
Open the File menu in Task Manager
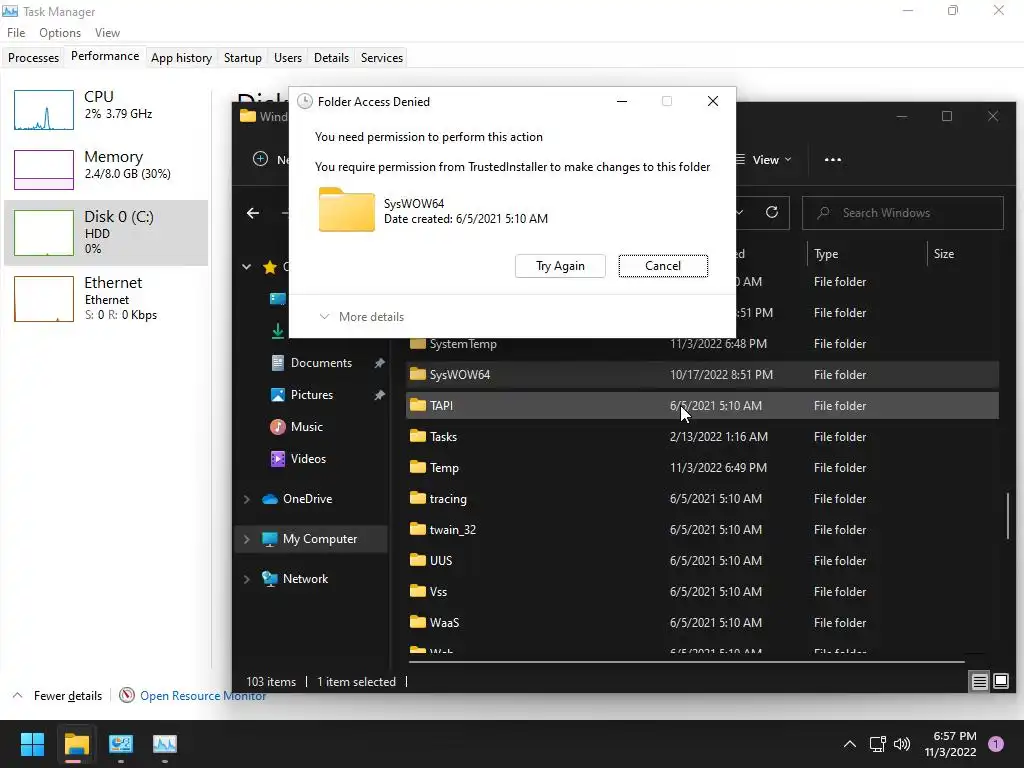[16, 33]
